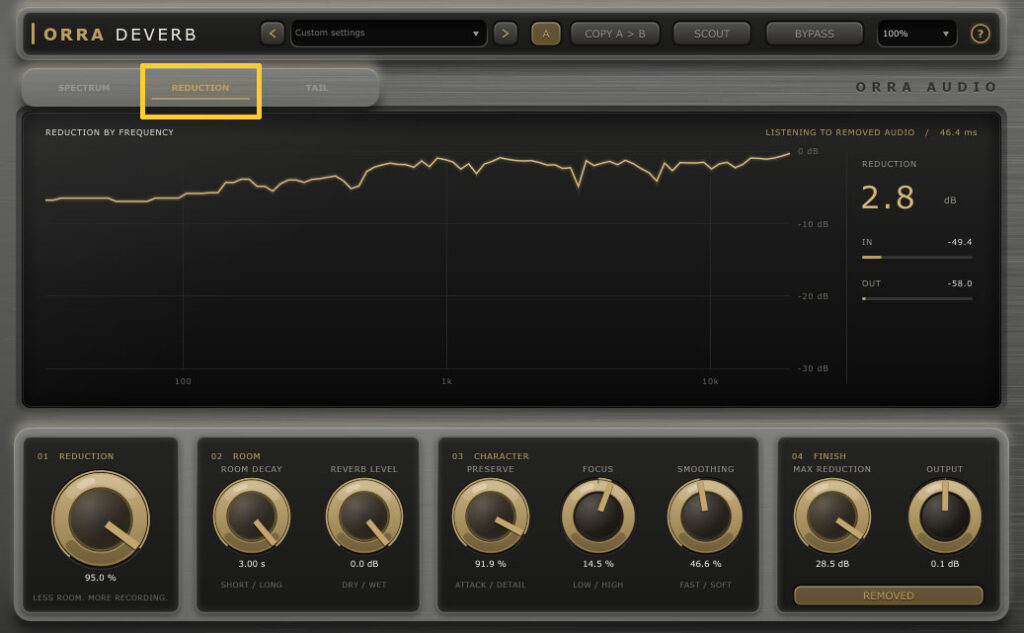
Task: Toggle the BYPASS button
Action: pyautogui.click(x=814, y=33)
